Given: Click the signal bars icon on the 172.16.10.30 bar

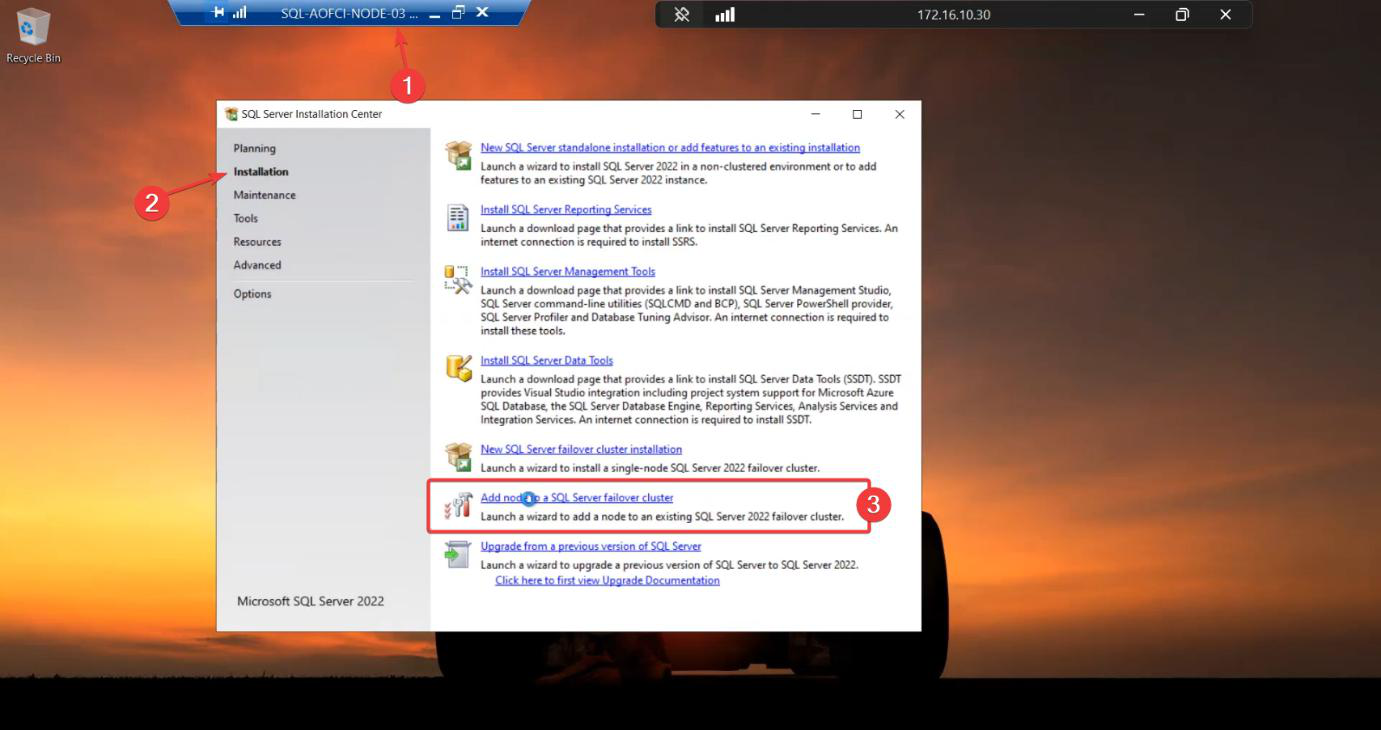Looking at the screenshot, I should point(725,15).
